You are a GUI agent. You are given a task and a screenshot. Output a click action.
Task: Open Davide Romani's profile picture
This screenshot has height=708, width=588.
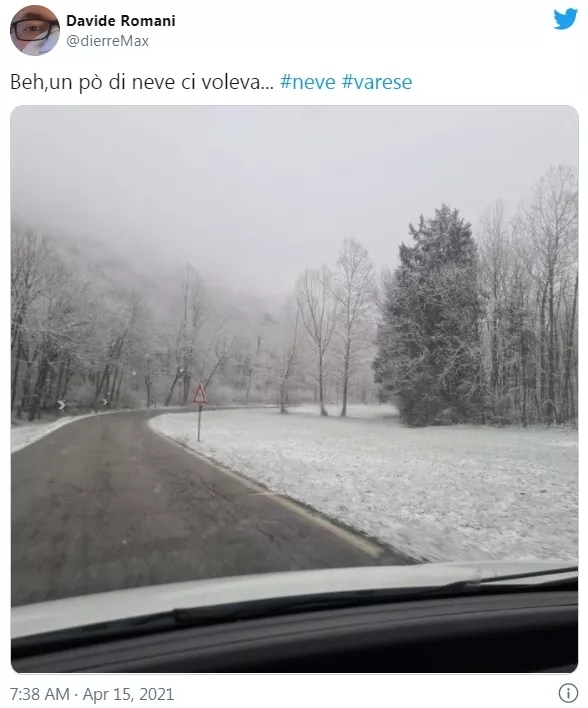[35, 30]
